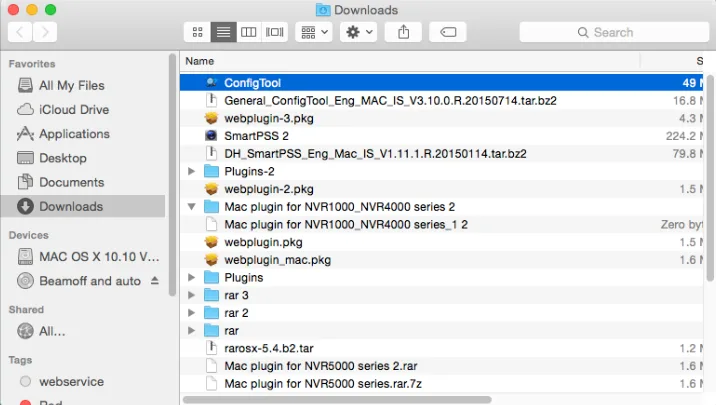Collapse Mac plugin for NVR1000_NVR4000 series 2

tap(192, 207)
